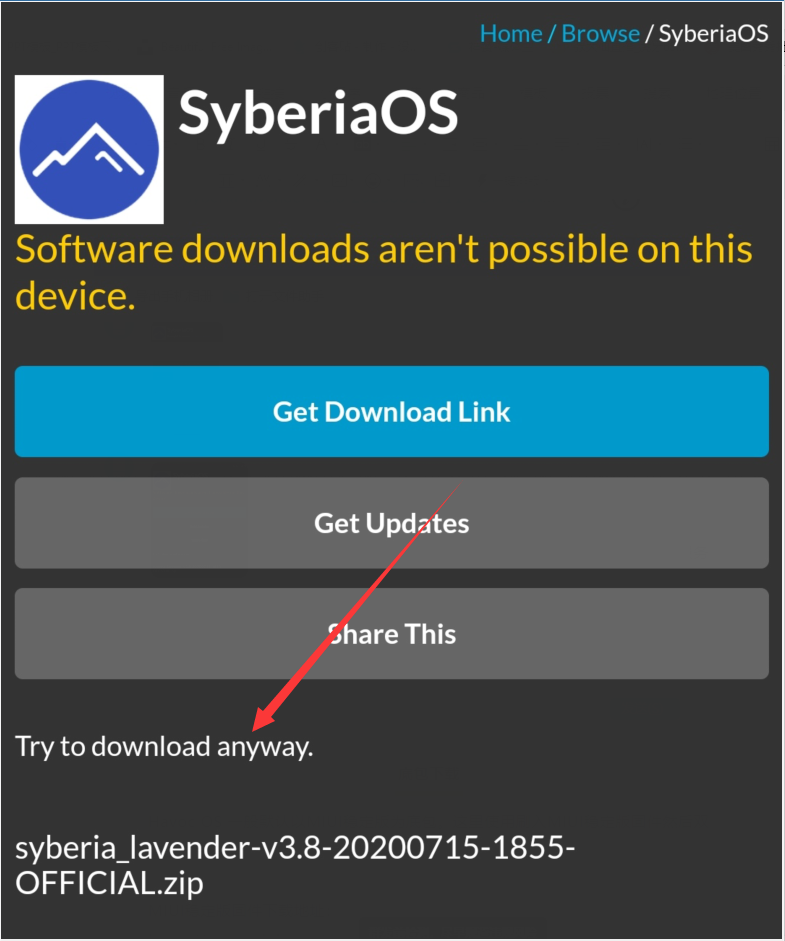Click the large SyberiaOS page heading

coord(318,113)
